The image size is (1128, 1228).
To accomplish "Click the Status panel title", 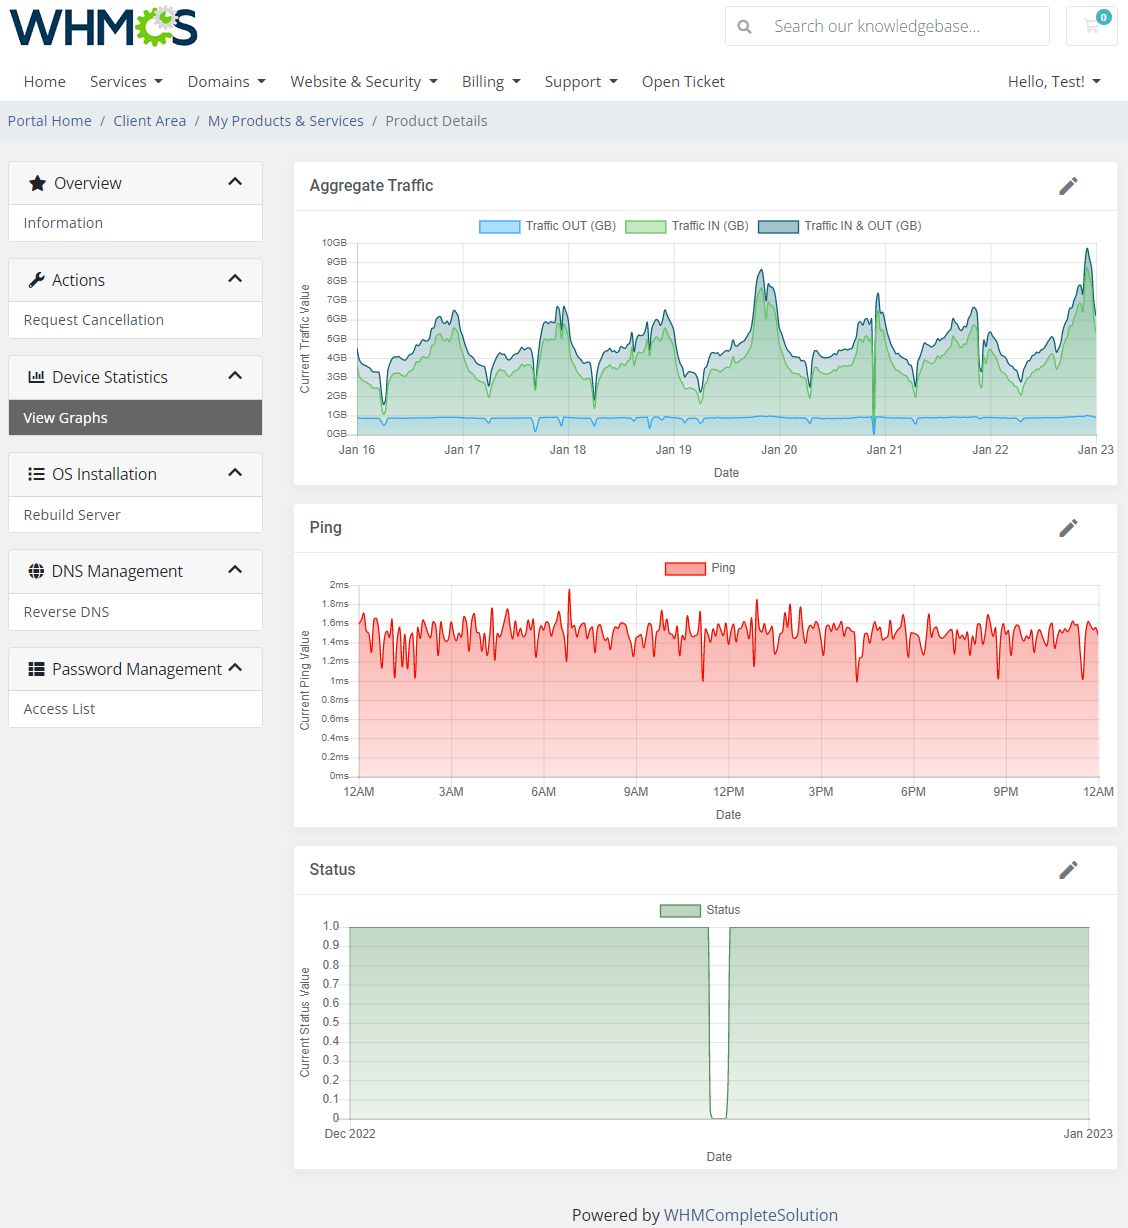I will [332, 870].
